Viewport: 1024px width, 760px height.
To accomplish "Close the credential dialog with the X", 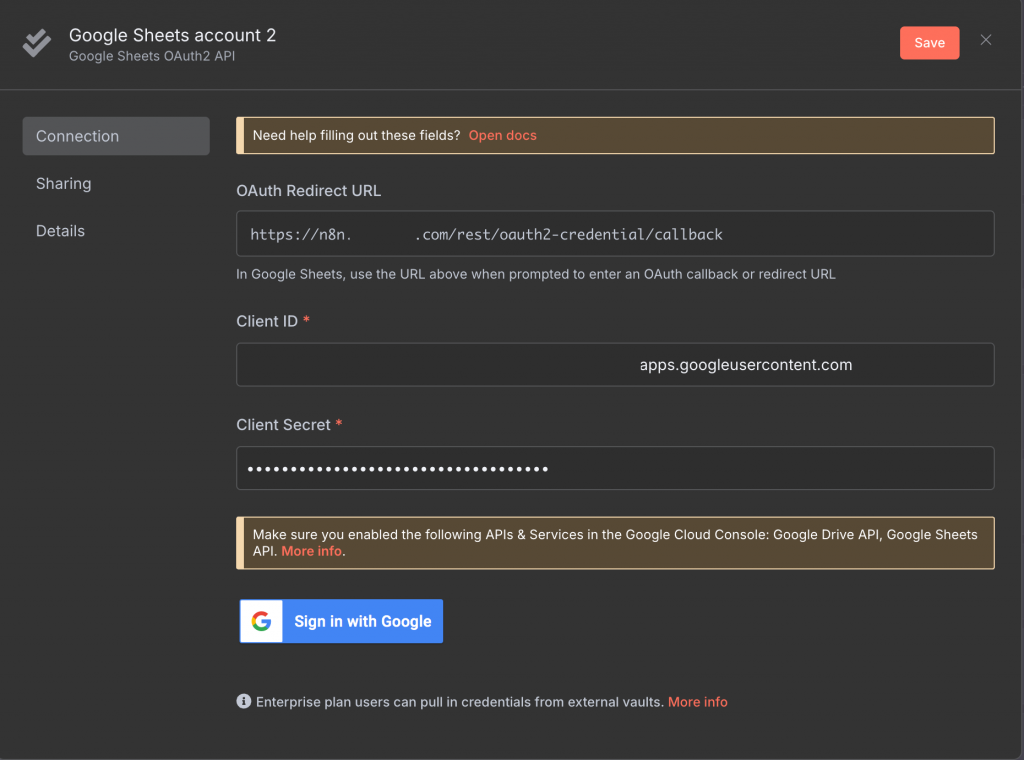I will tap(986, 40).
